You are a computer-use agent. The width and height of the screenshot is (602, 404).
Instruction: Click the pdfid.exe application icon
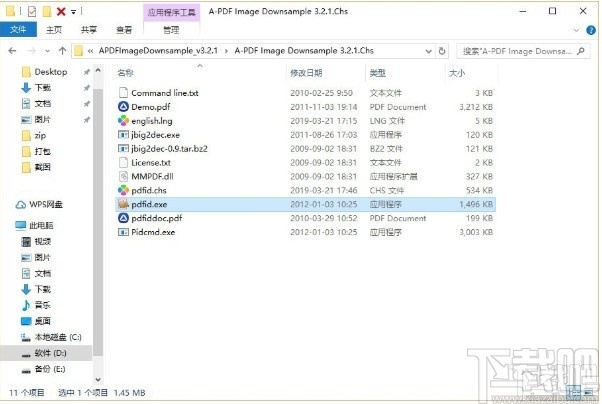[123, 204]
